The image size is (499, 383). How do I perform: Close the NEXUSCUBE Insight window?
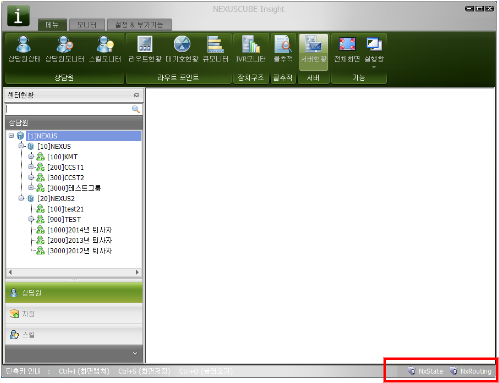coord(489,9)
